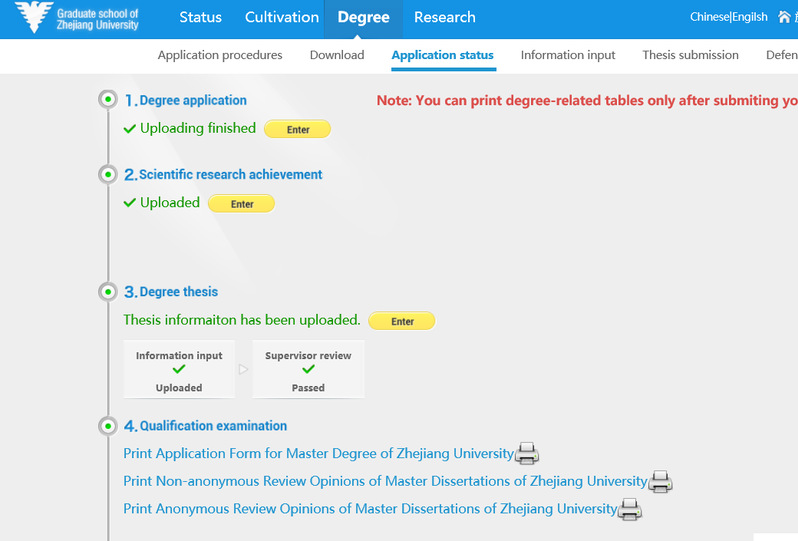Open Print Application Form for Master Degree link
The height and width of the screenshot is (541, 798).
point(319,453)
